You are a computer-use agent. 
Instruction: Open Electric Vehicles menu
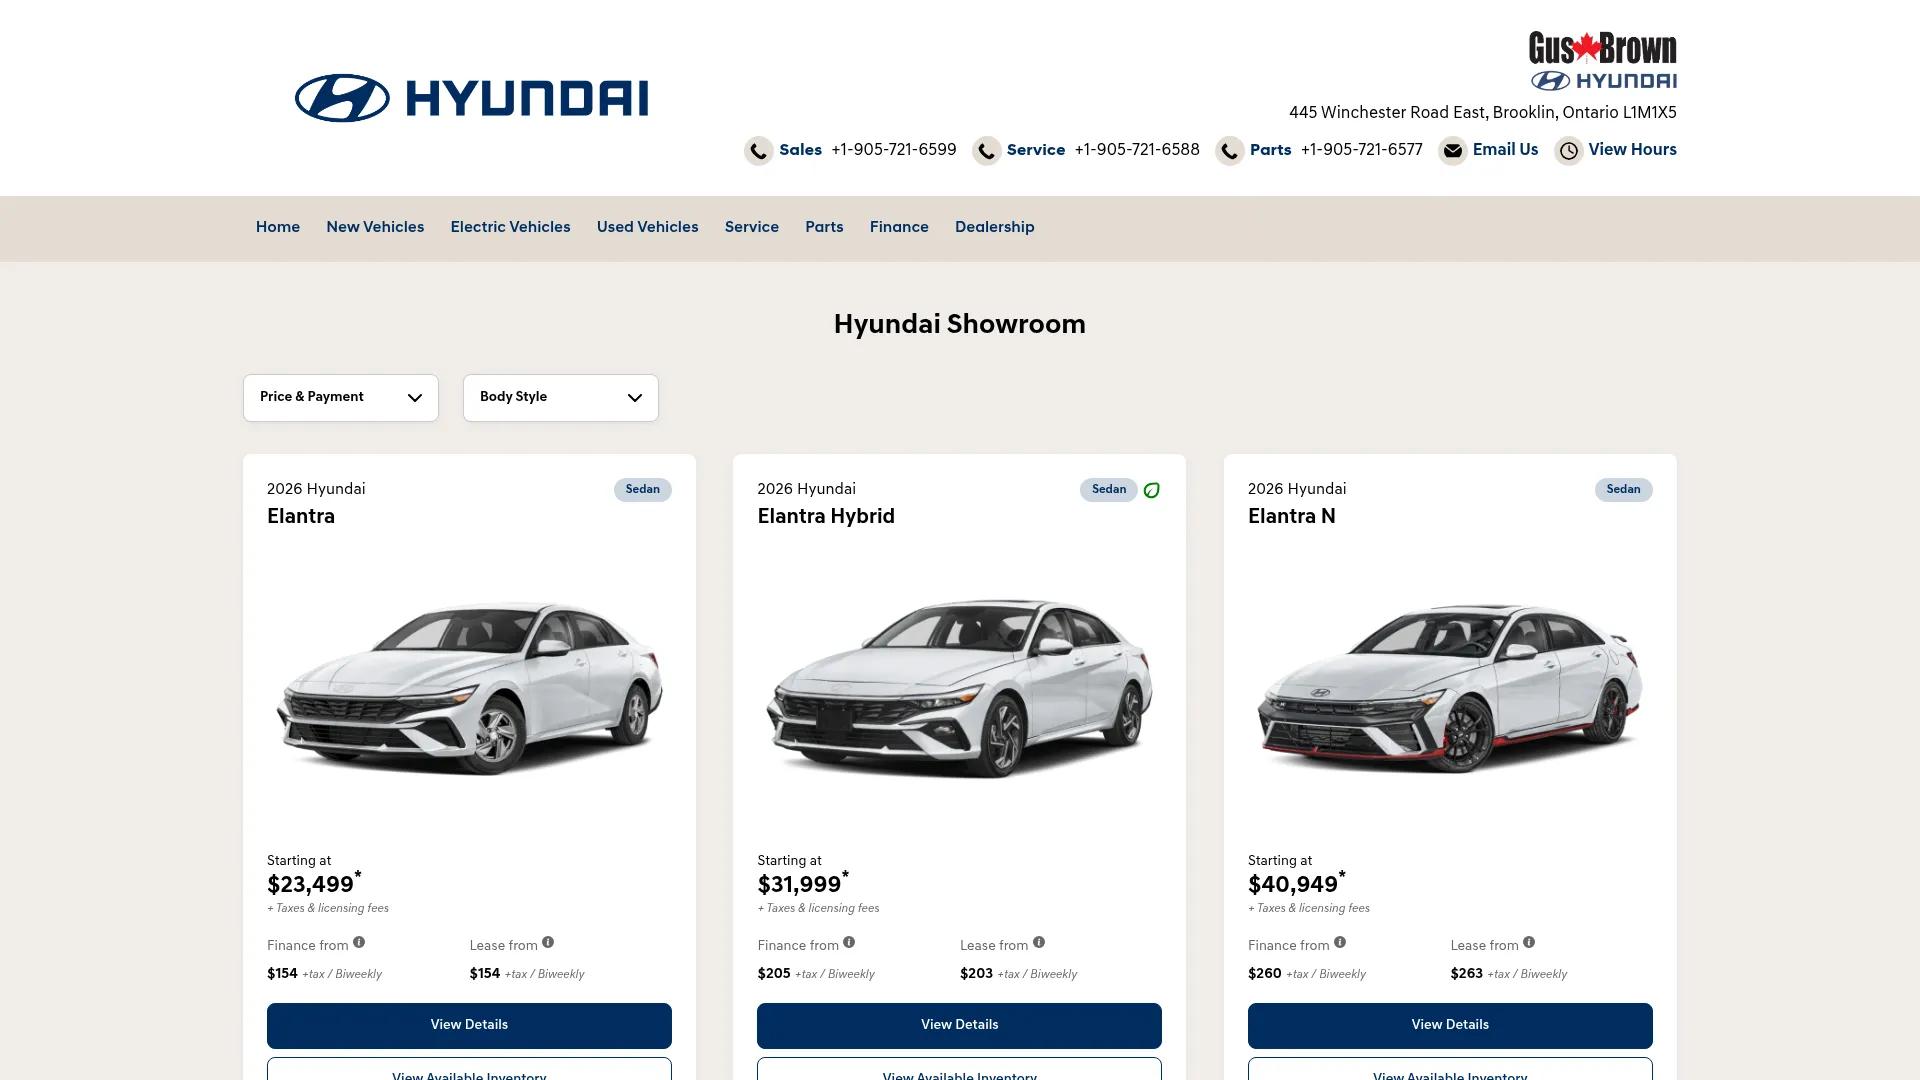pos(510,228)
